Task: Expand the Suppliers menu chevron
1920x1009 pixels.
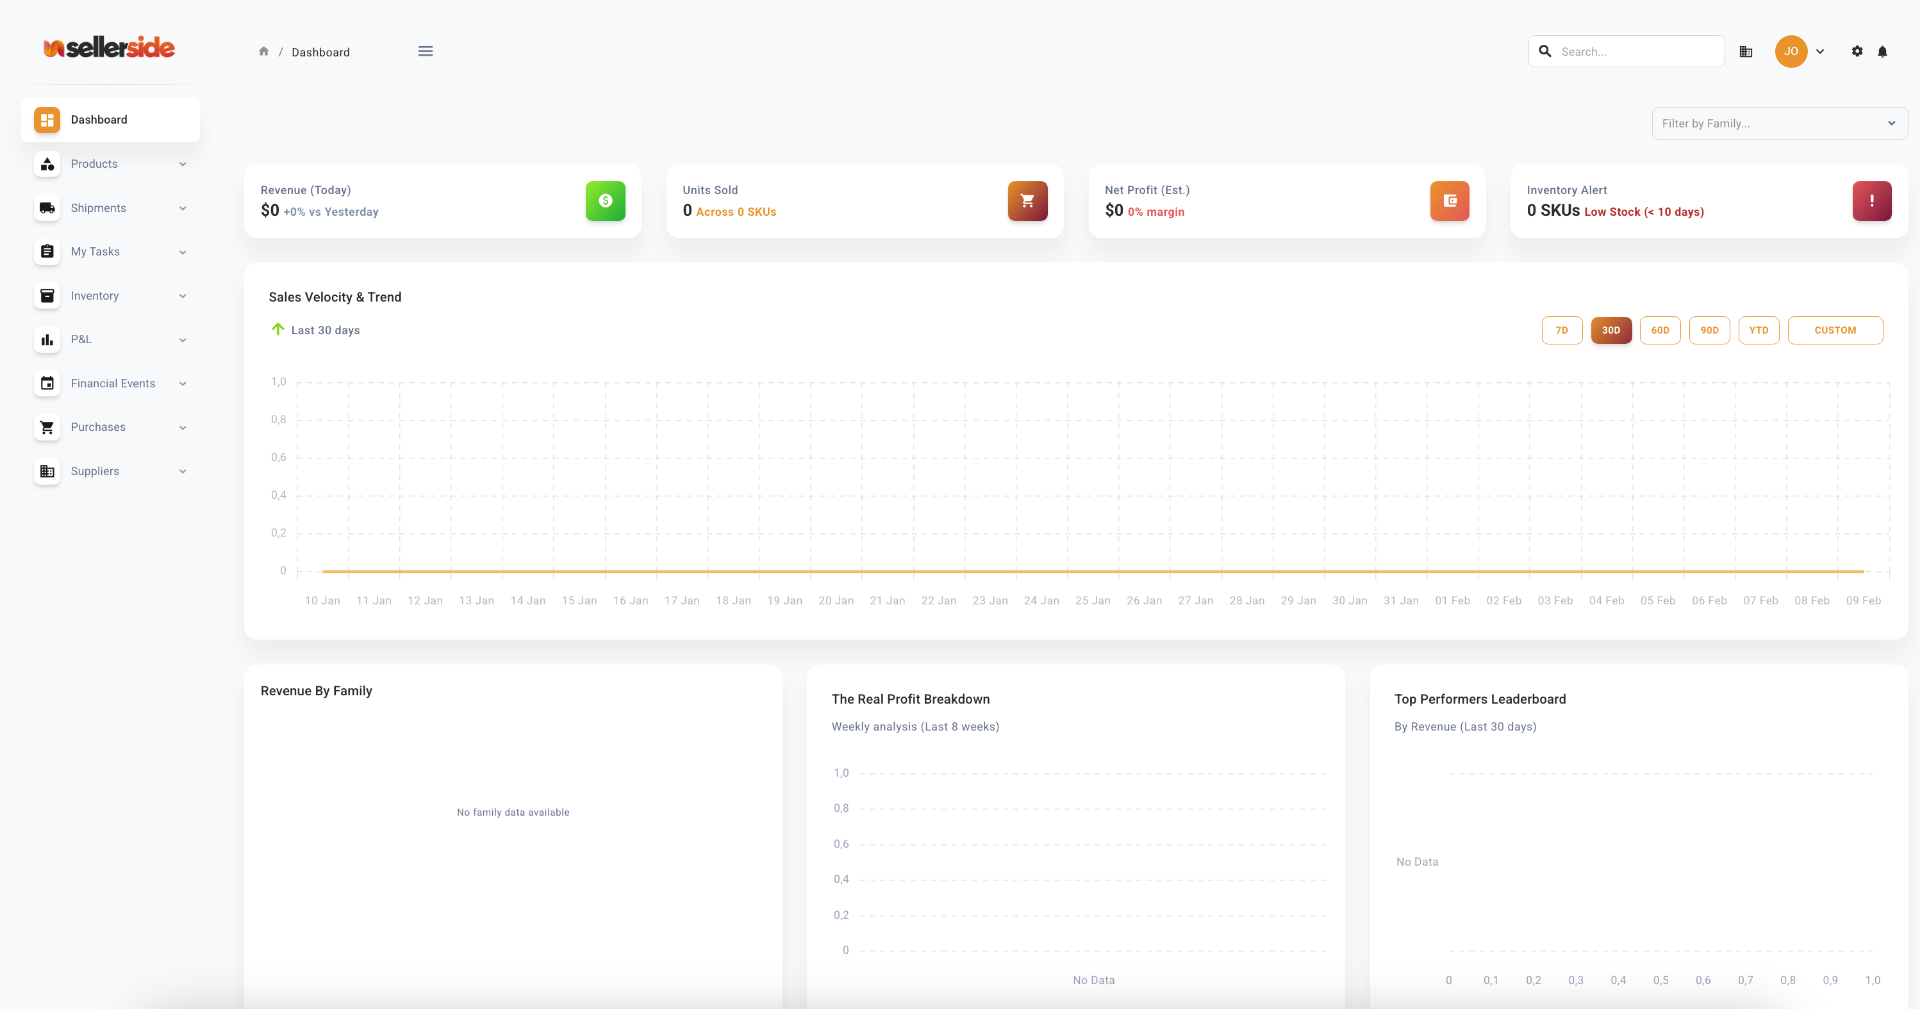Action: click(x=183, y=471)
